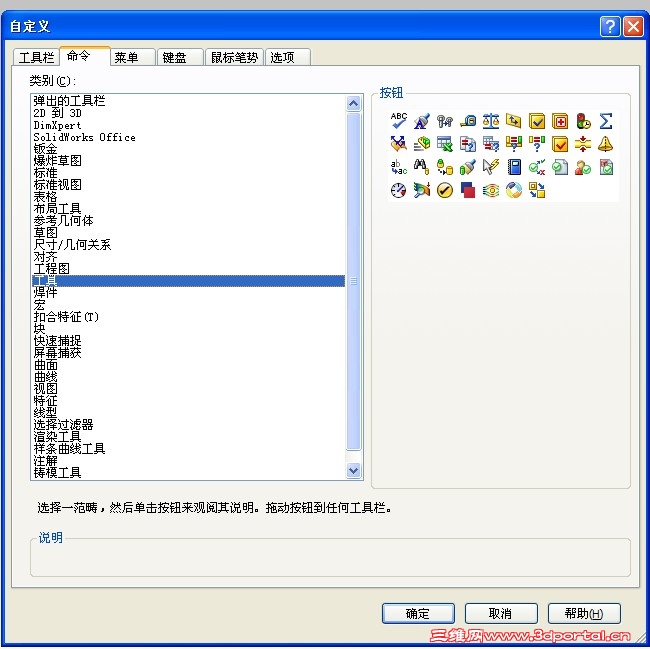Click the table with green Excel mark icon
Viewport: 650px width, 649px height.
click(x=445, y=144)
